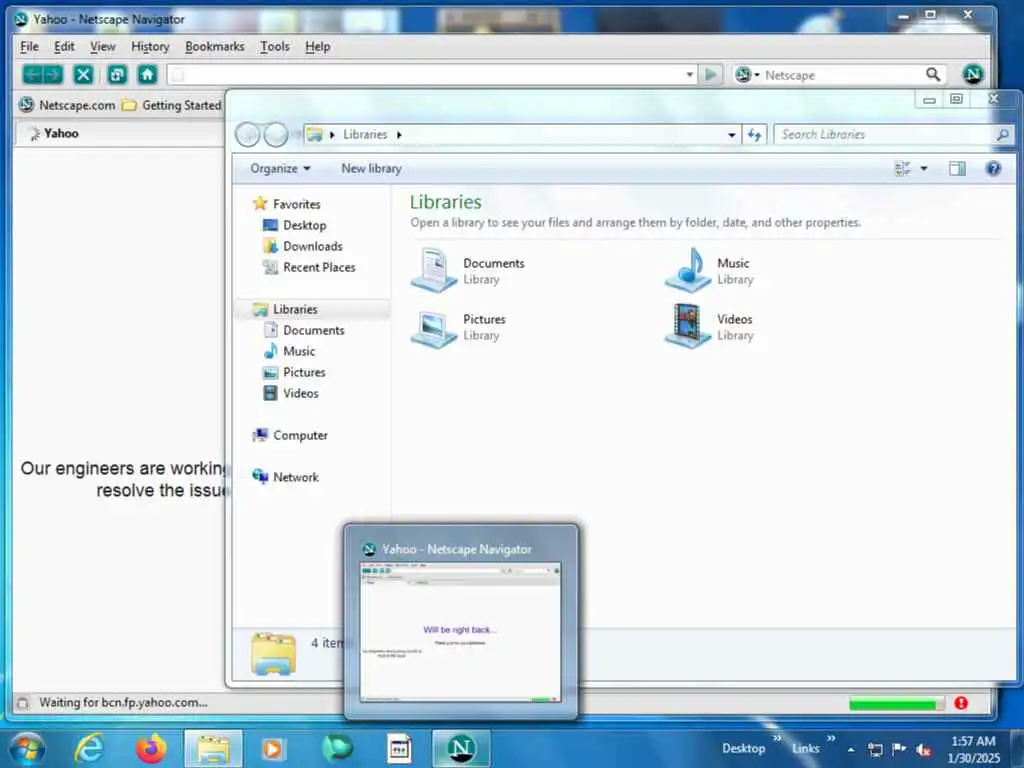Open File menu in Netscape

click(29, 46)
